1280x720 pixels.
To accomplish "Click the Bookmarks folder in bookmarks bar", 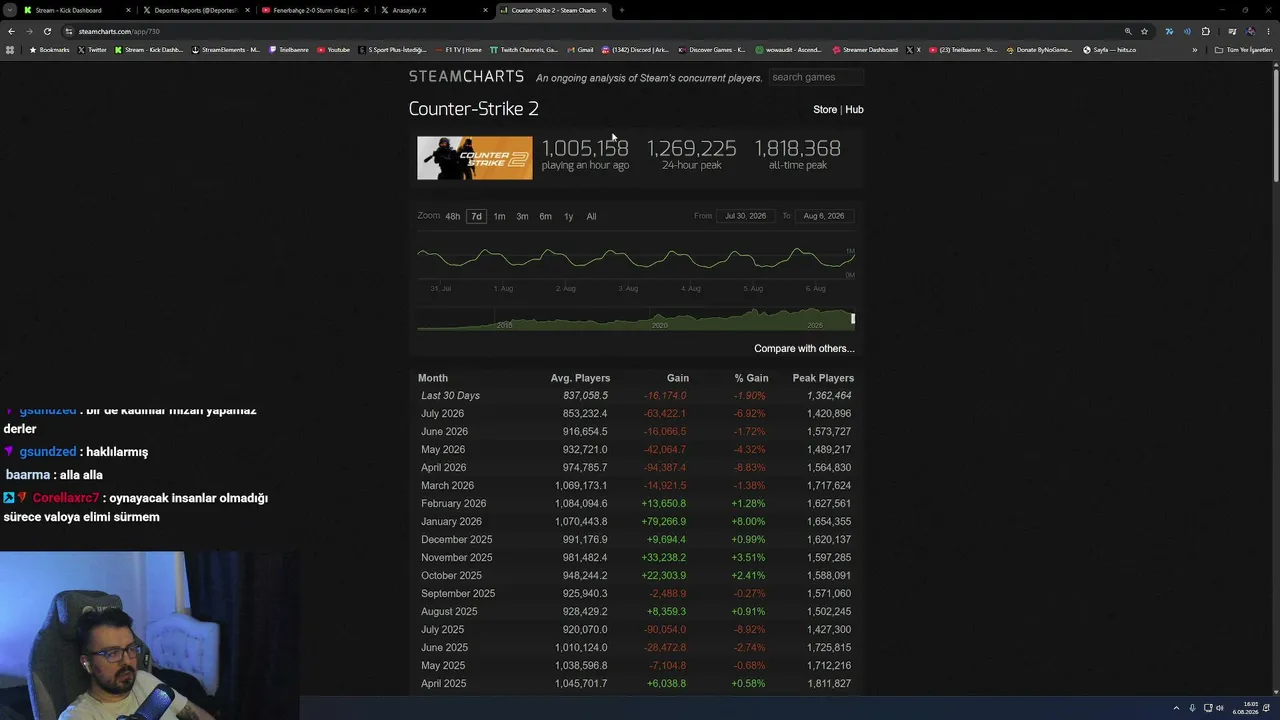I will pos(49,49).
